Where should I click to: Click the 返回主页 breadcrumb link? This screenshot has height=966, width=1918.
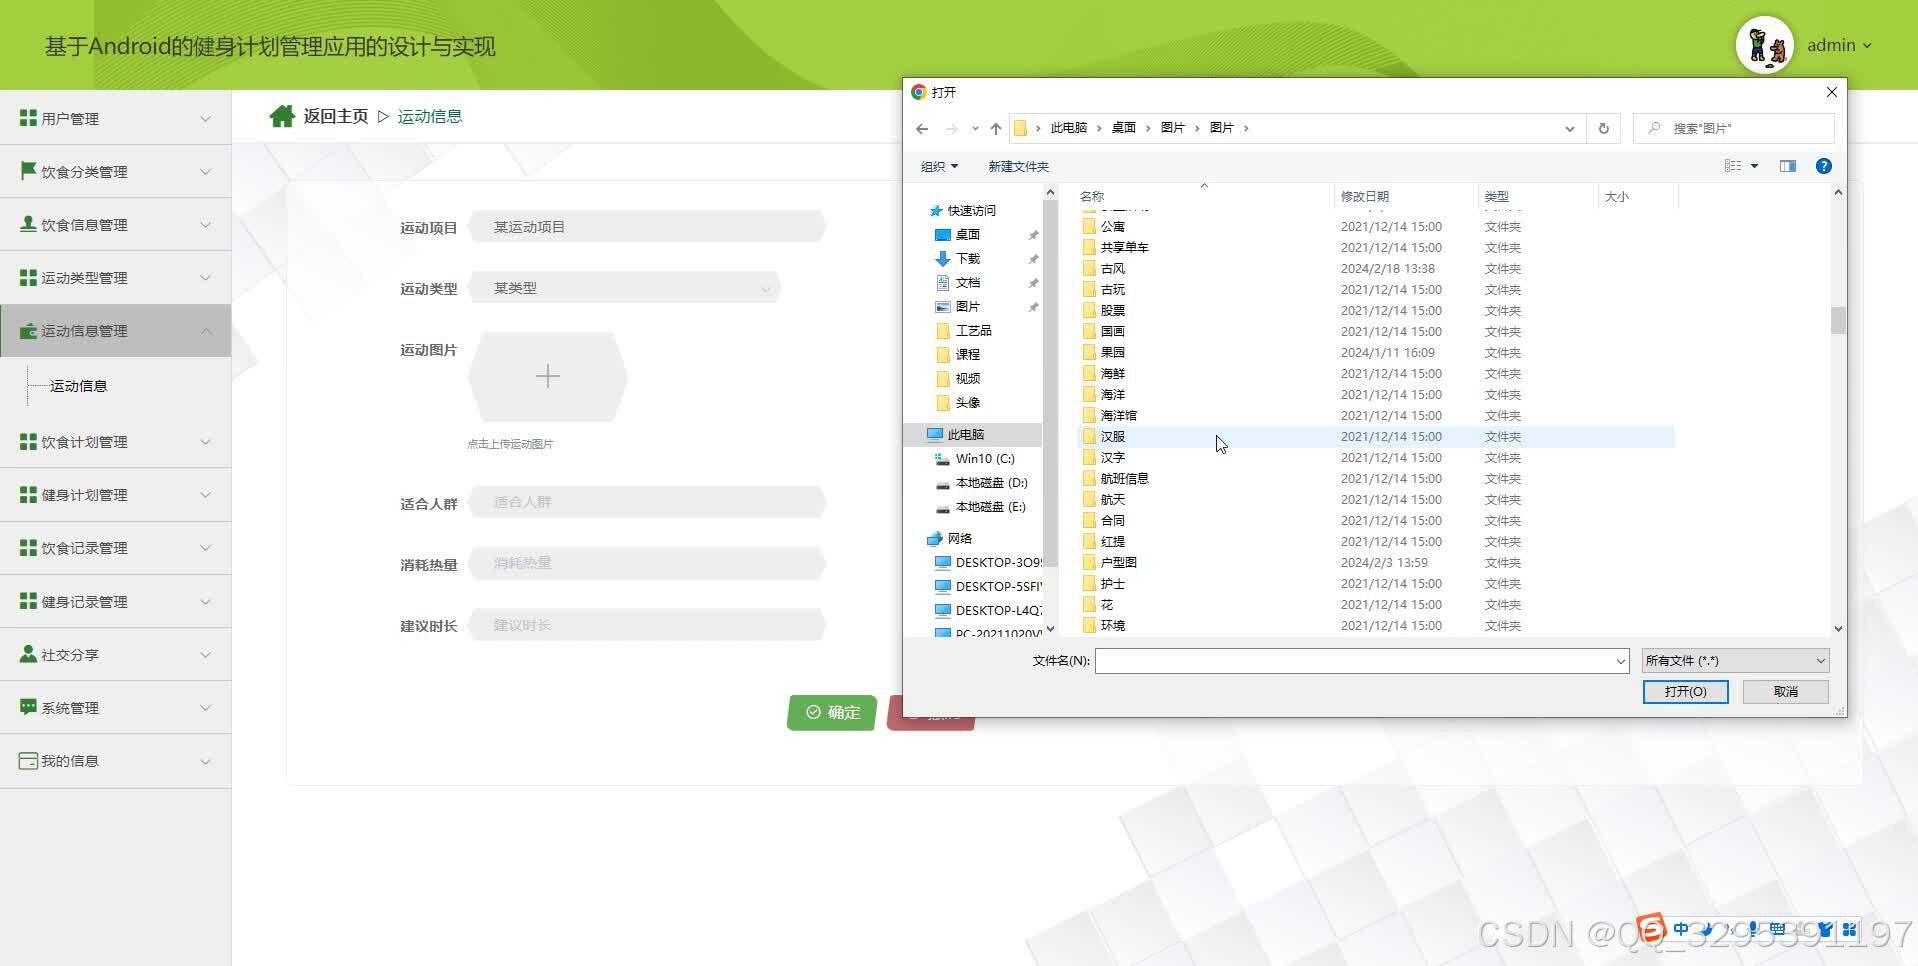coord(336,116)
